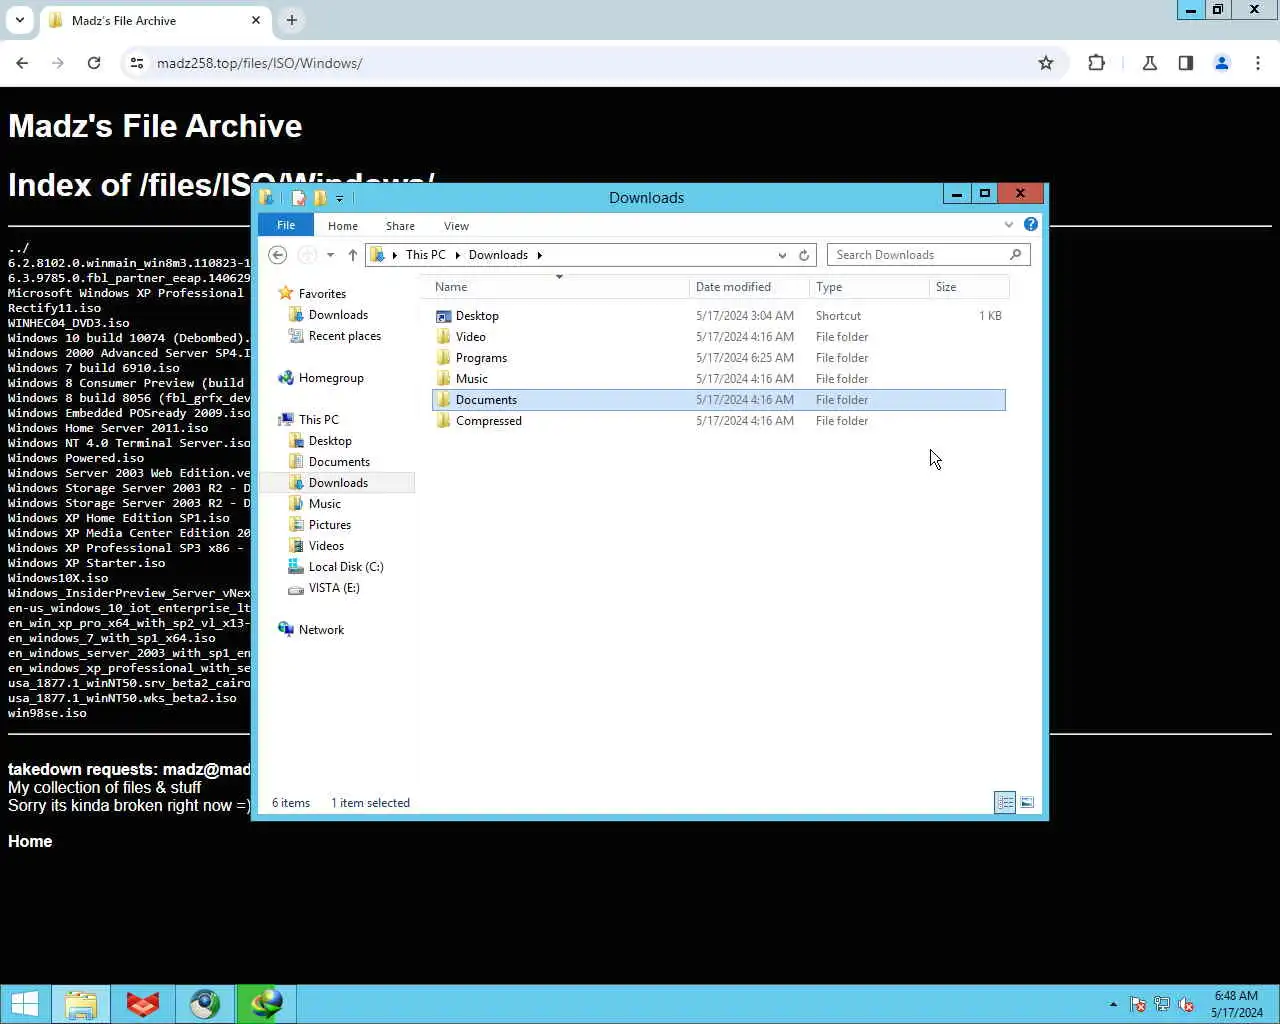Select the Programs folder

[718, 358]
